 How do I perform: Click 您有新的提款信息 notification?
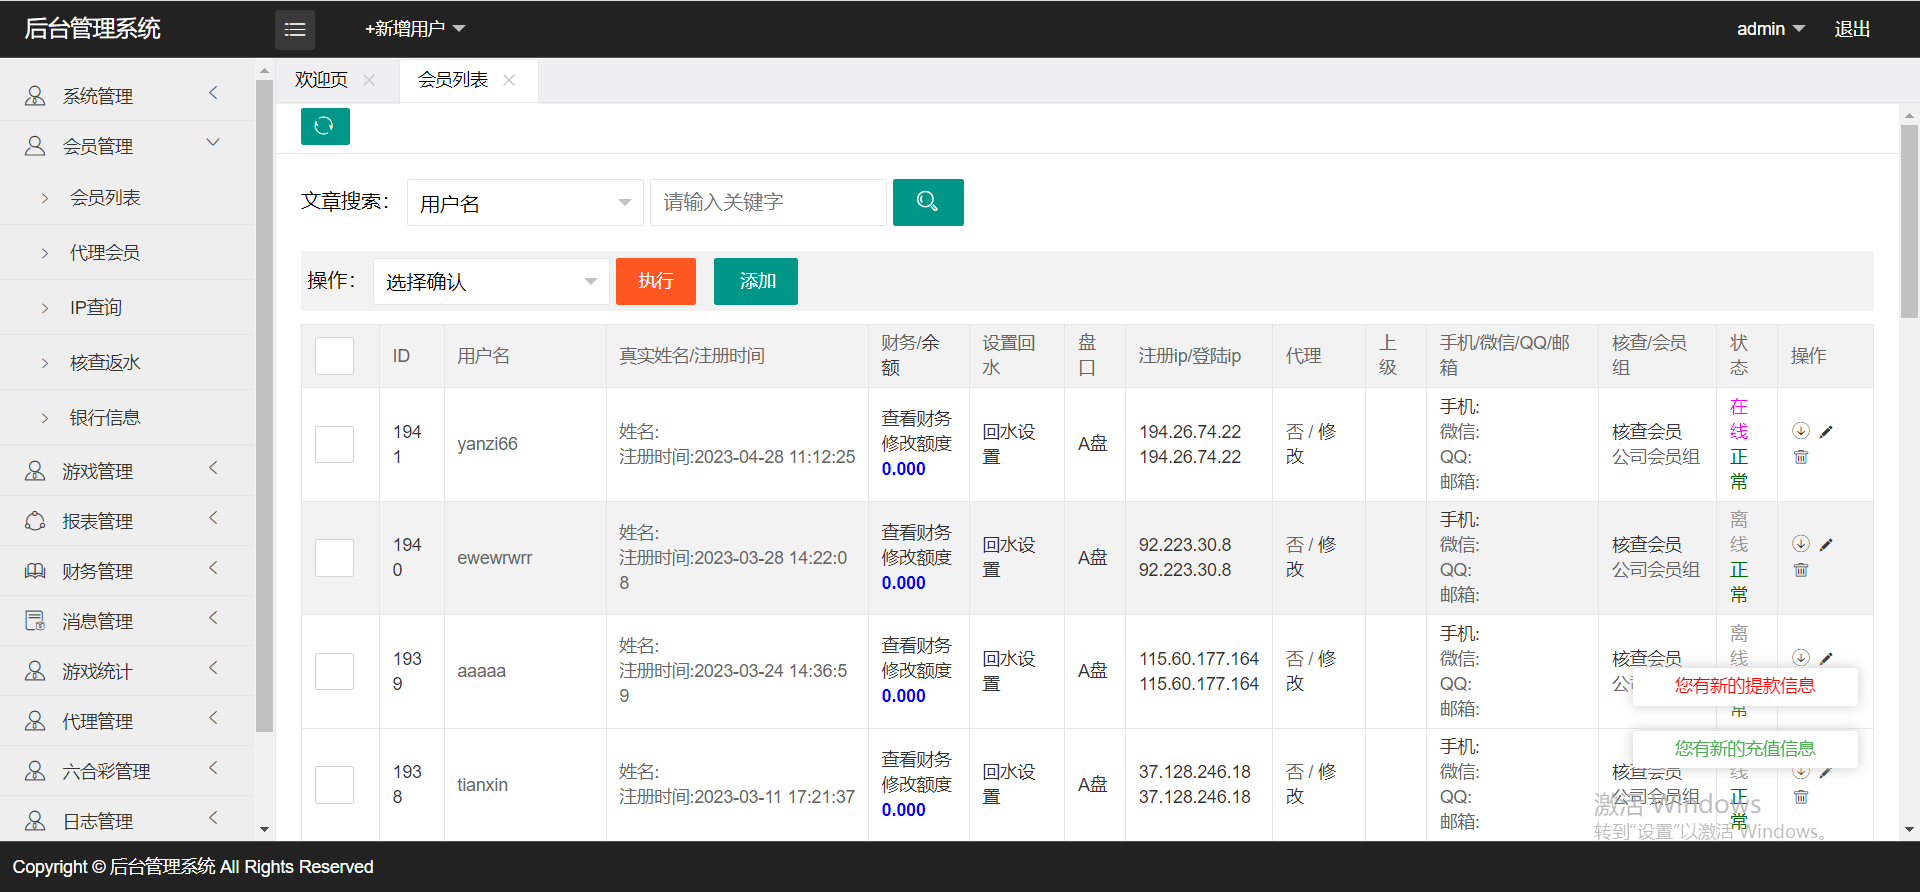point(1745,686)
